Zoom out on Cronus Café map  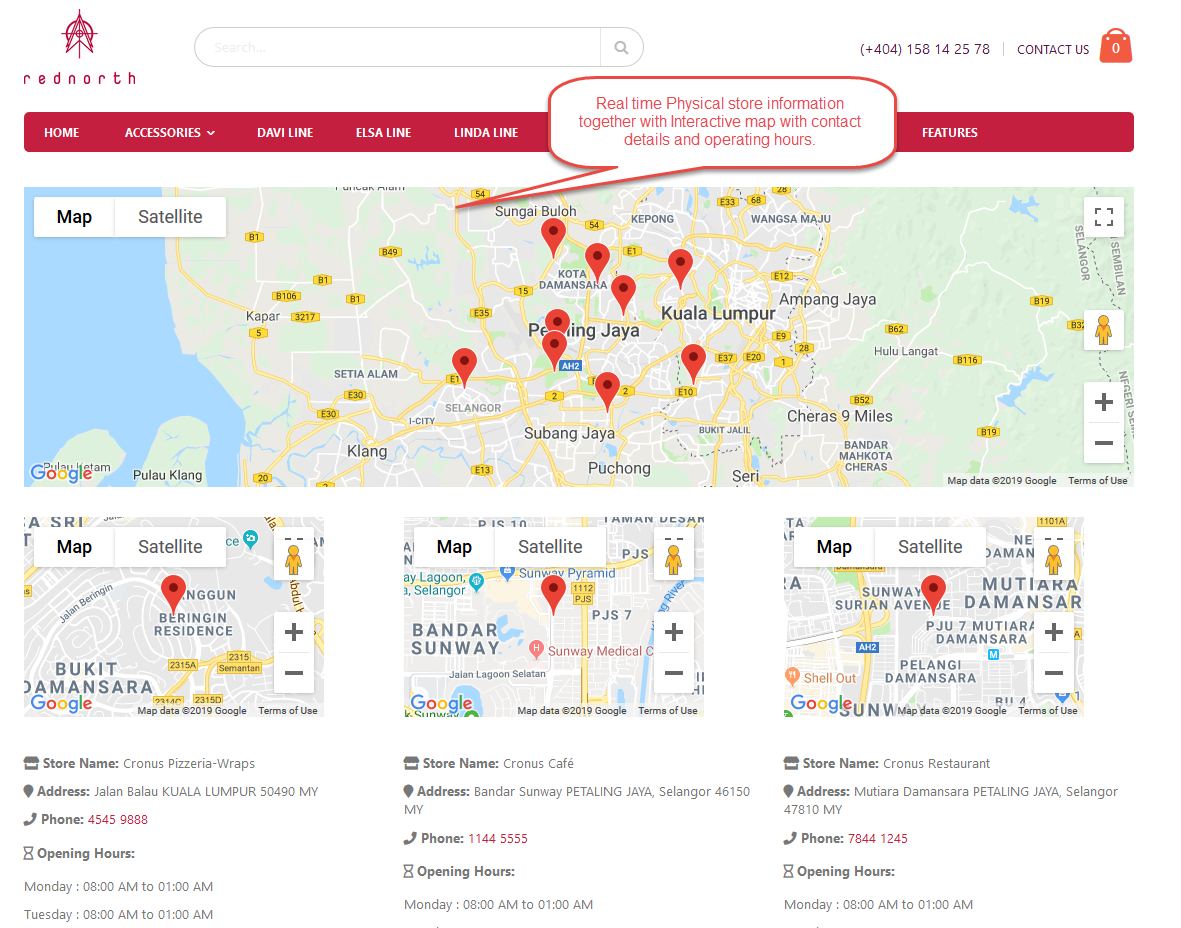click(x=674, y=673)
